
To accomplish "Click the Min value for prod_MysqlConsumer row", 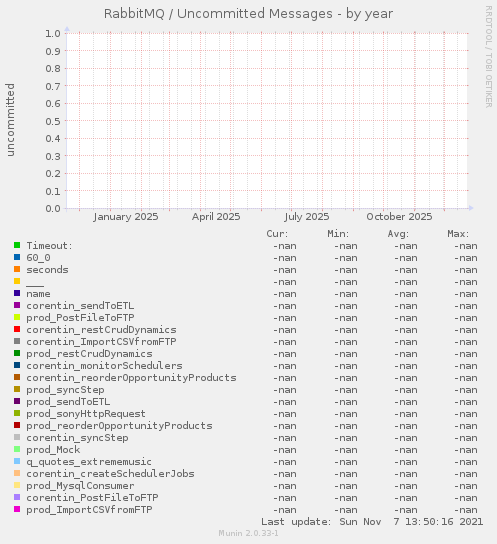I will [346, 486].
